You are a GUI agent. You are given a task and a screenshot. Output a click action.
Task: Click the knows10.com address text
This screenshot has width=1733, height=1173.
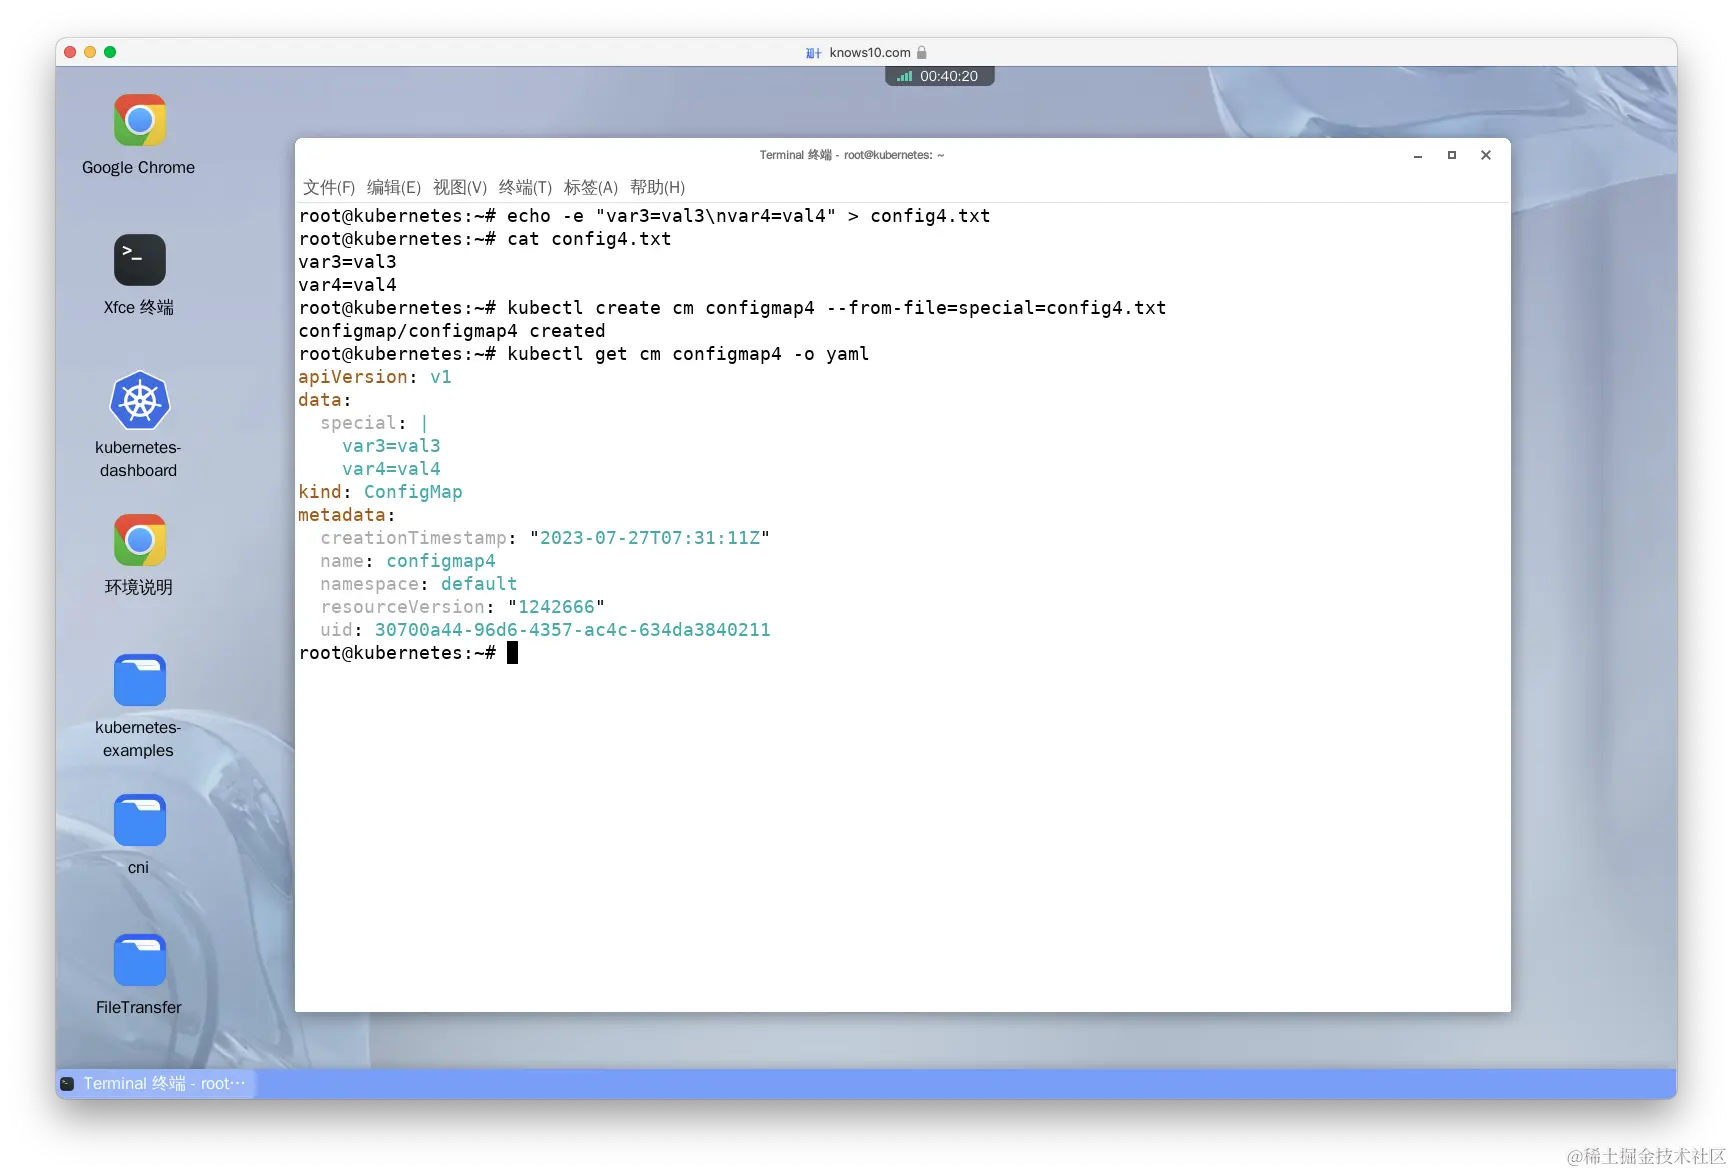(868, 52)
